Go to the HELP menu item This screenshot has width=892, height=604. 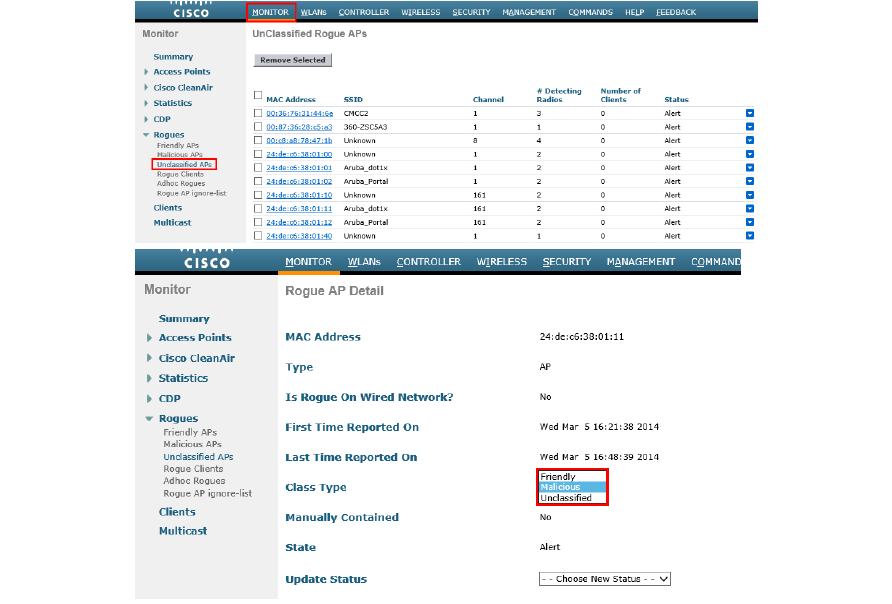coord(634,12)
